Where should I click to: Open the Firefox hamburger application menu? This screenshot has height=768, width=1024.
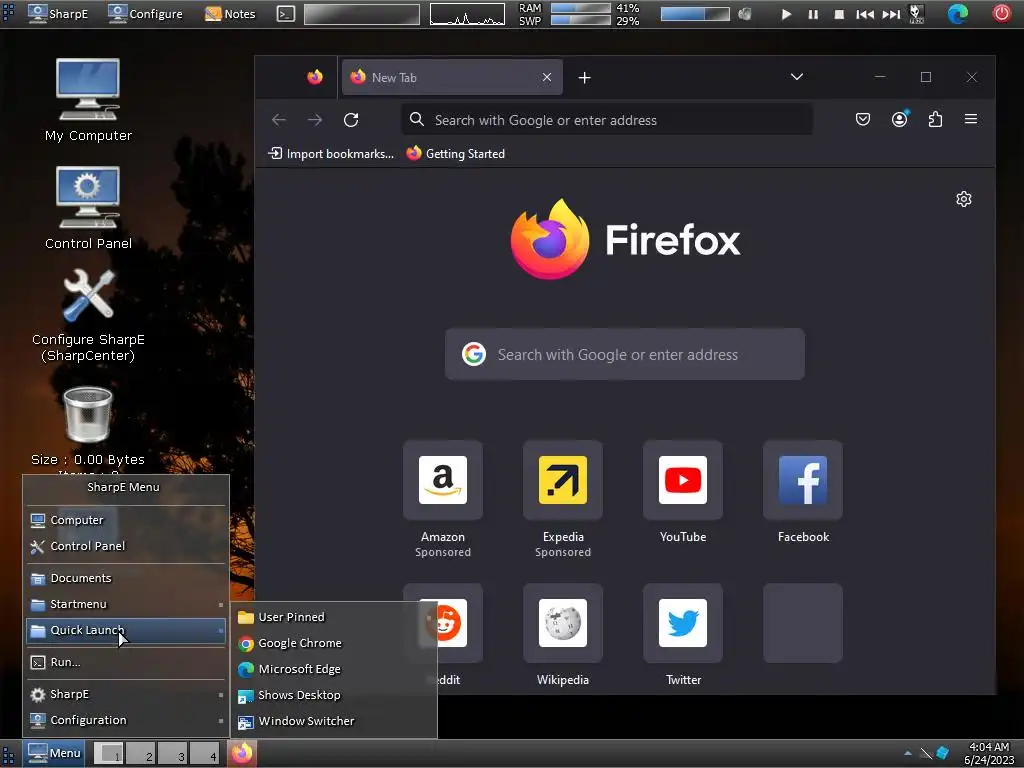pyautogui.click(x=971, y=119)
